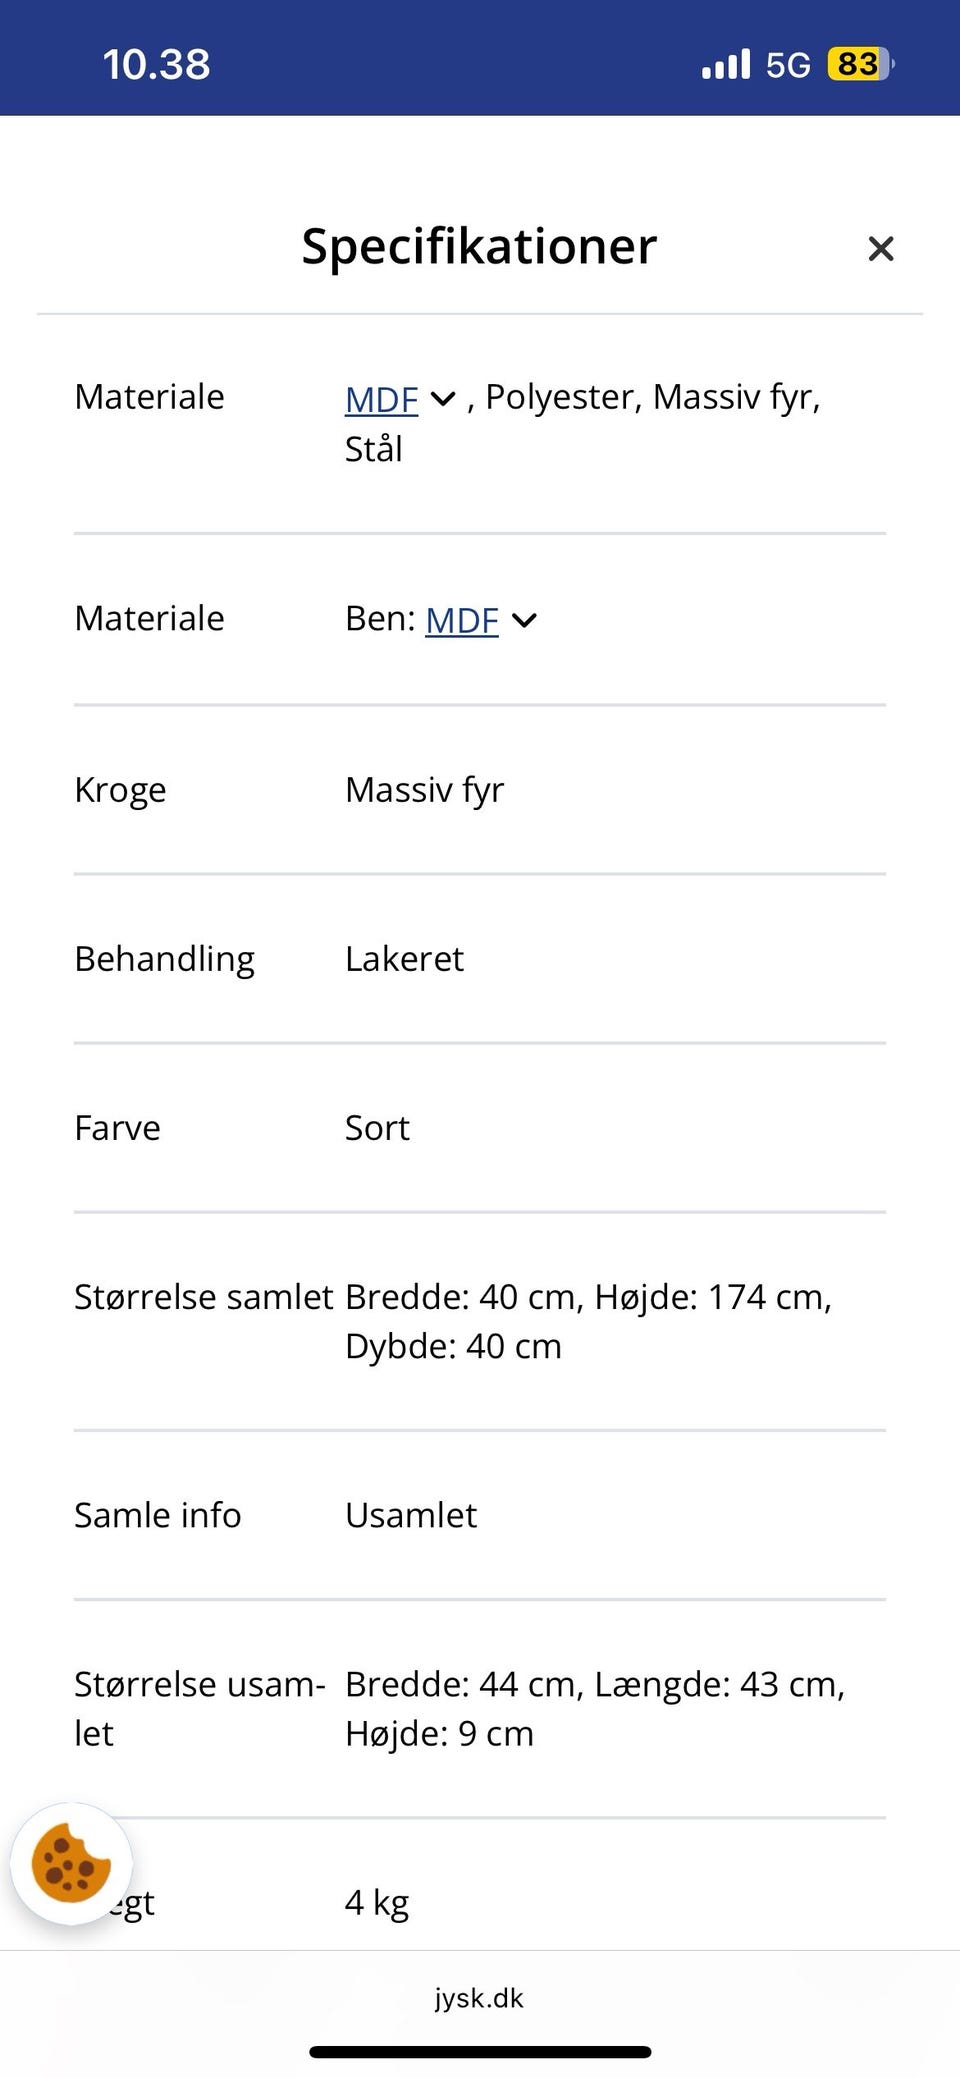Tap the Samle info value Usamlet
Screen dimensions: 960x2078
click(410, 1515)
